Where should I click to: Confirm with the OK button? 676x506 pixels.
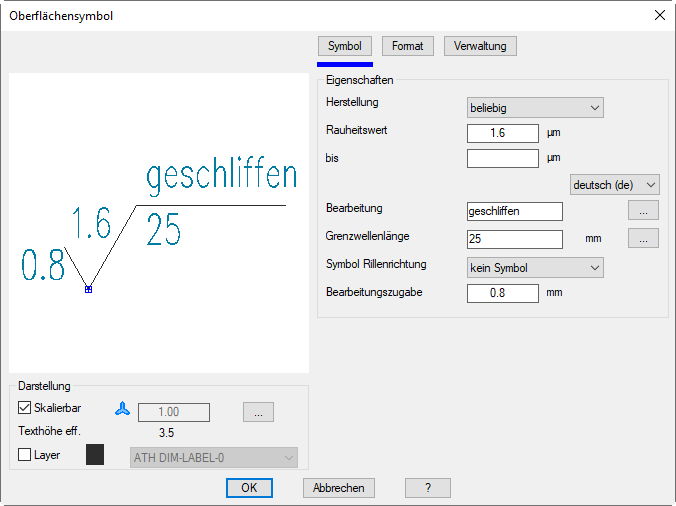click(249, 488)
